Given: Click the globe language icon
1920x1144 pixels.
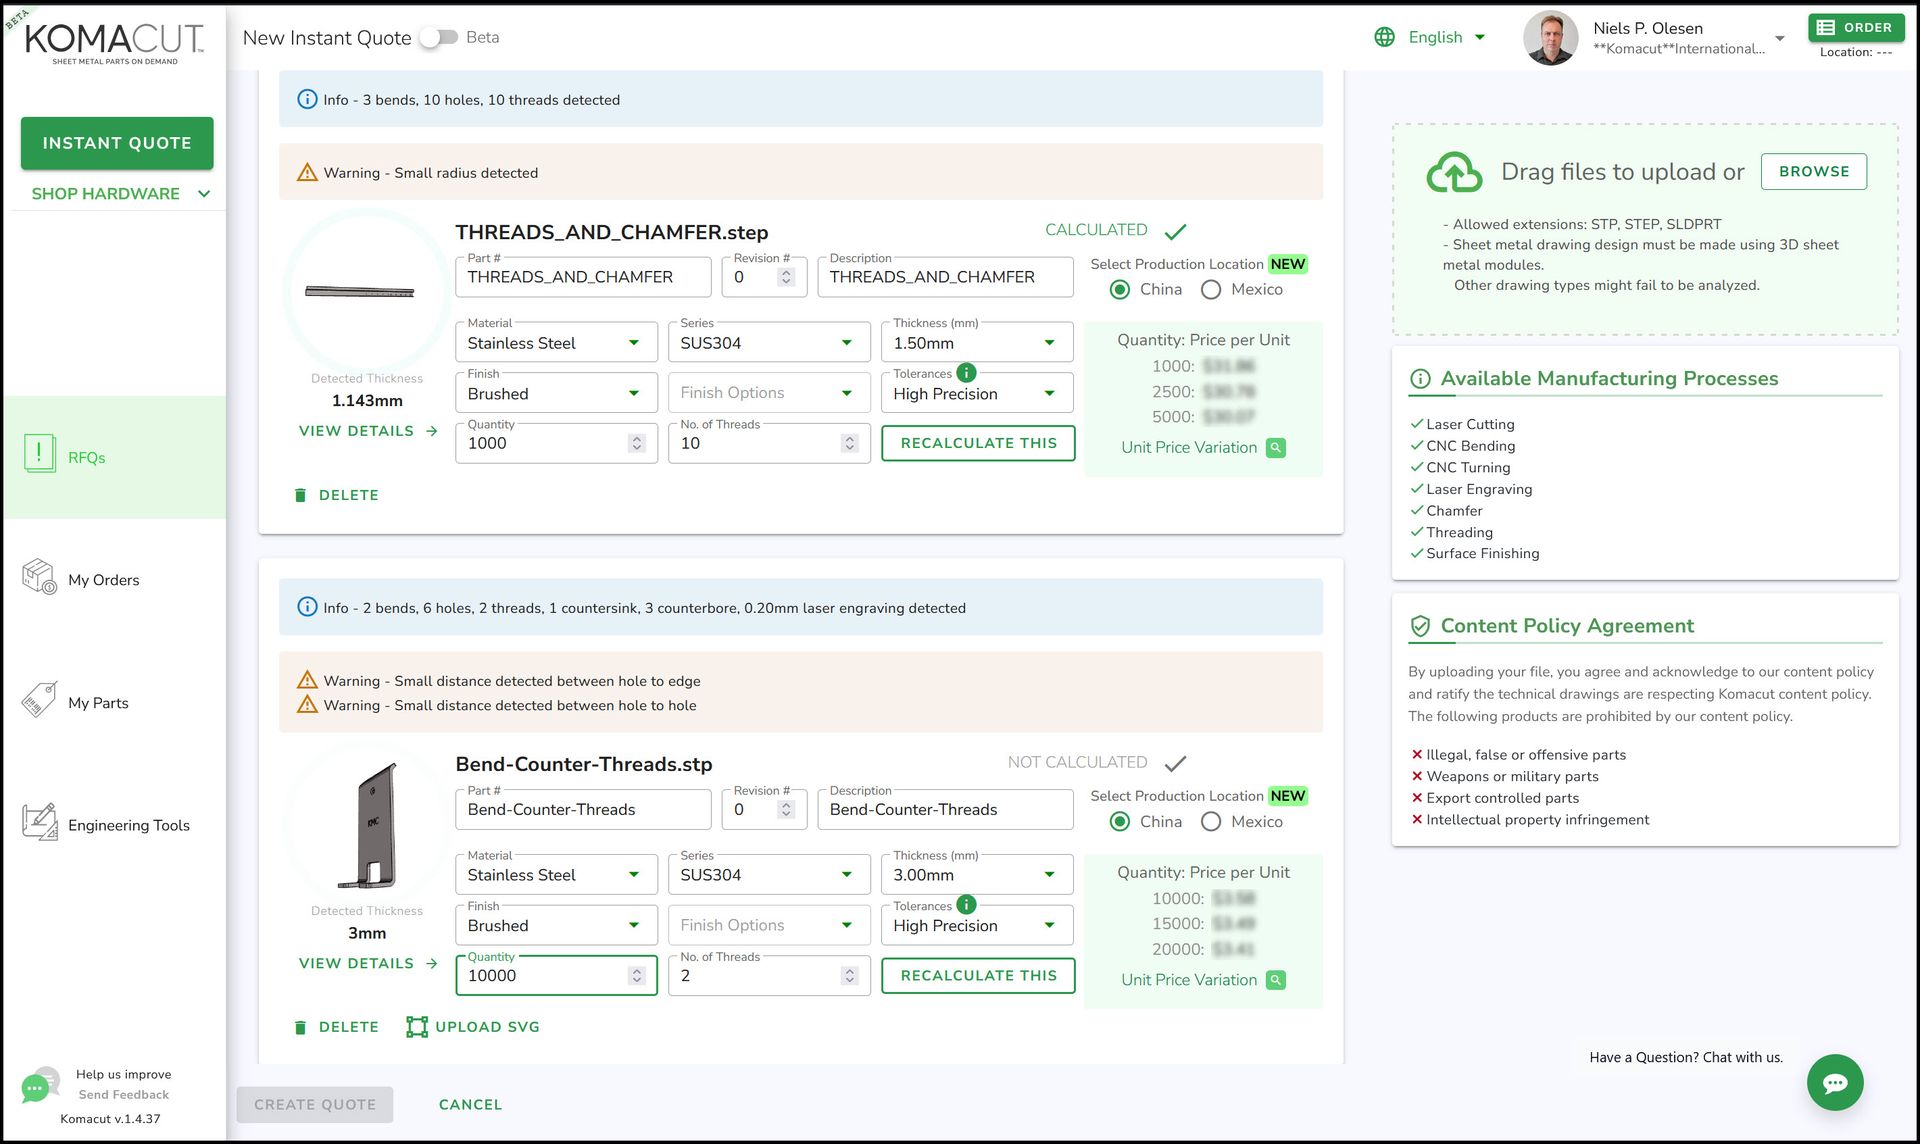Looking at the screenshot, I should [1384, 37].
